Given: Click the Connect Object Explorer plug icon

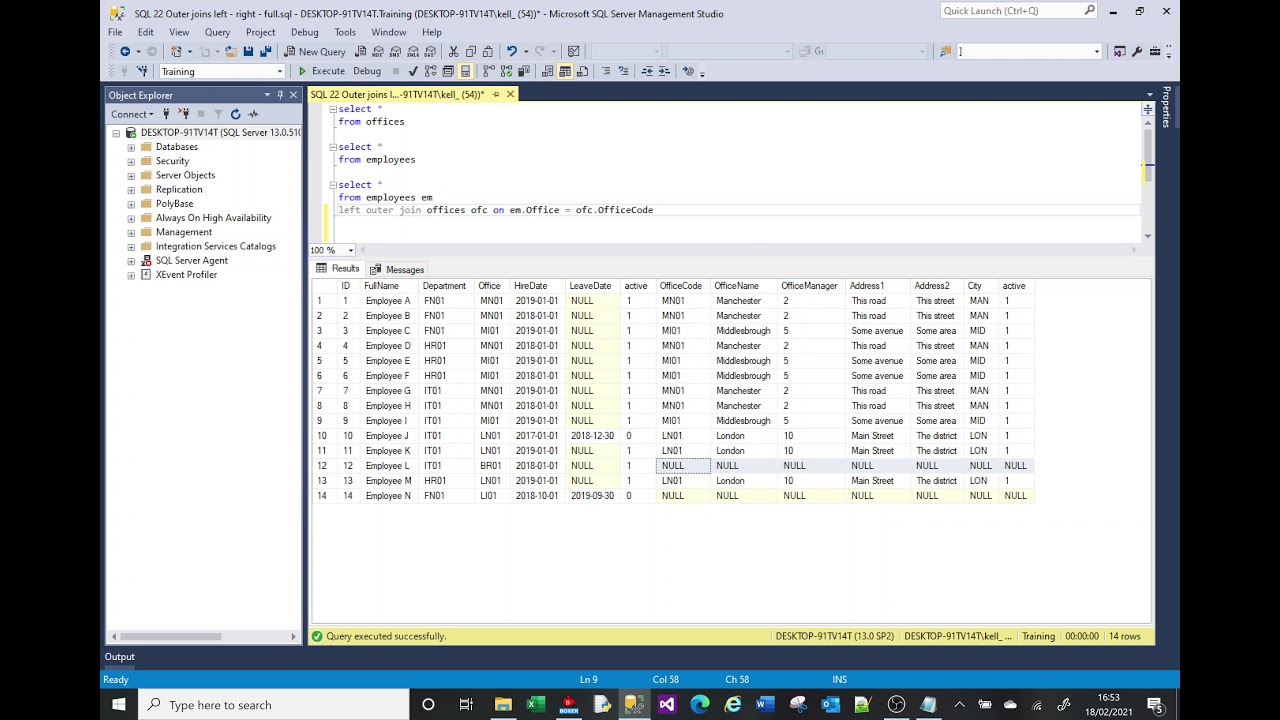Looking at the screenshot, I should (166, 114).
